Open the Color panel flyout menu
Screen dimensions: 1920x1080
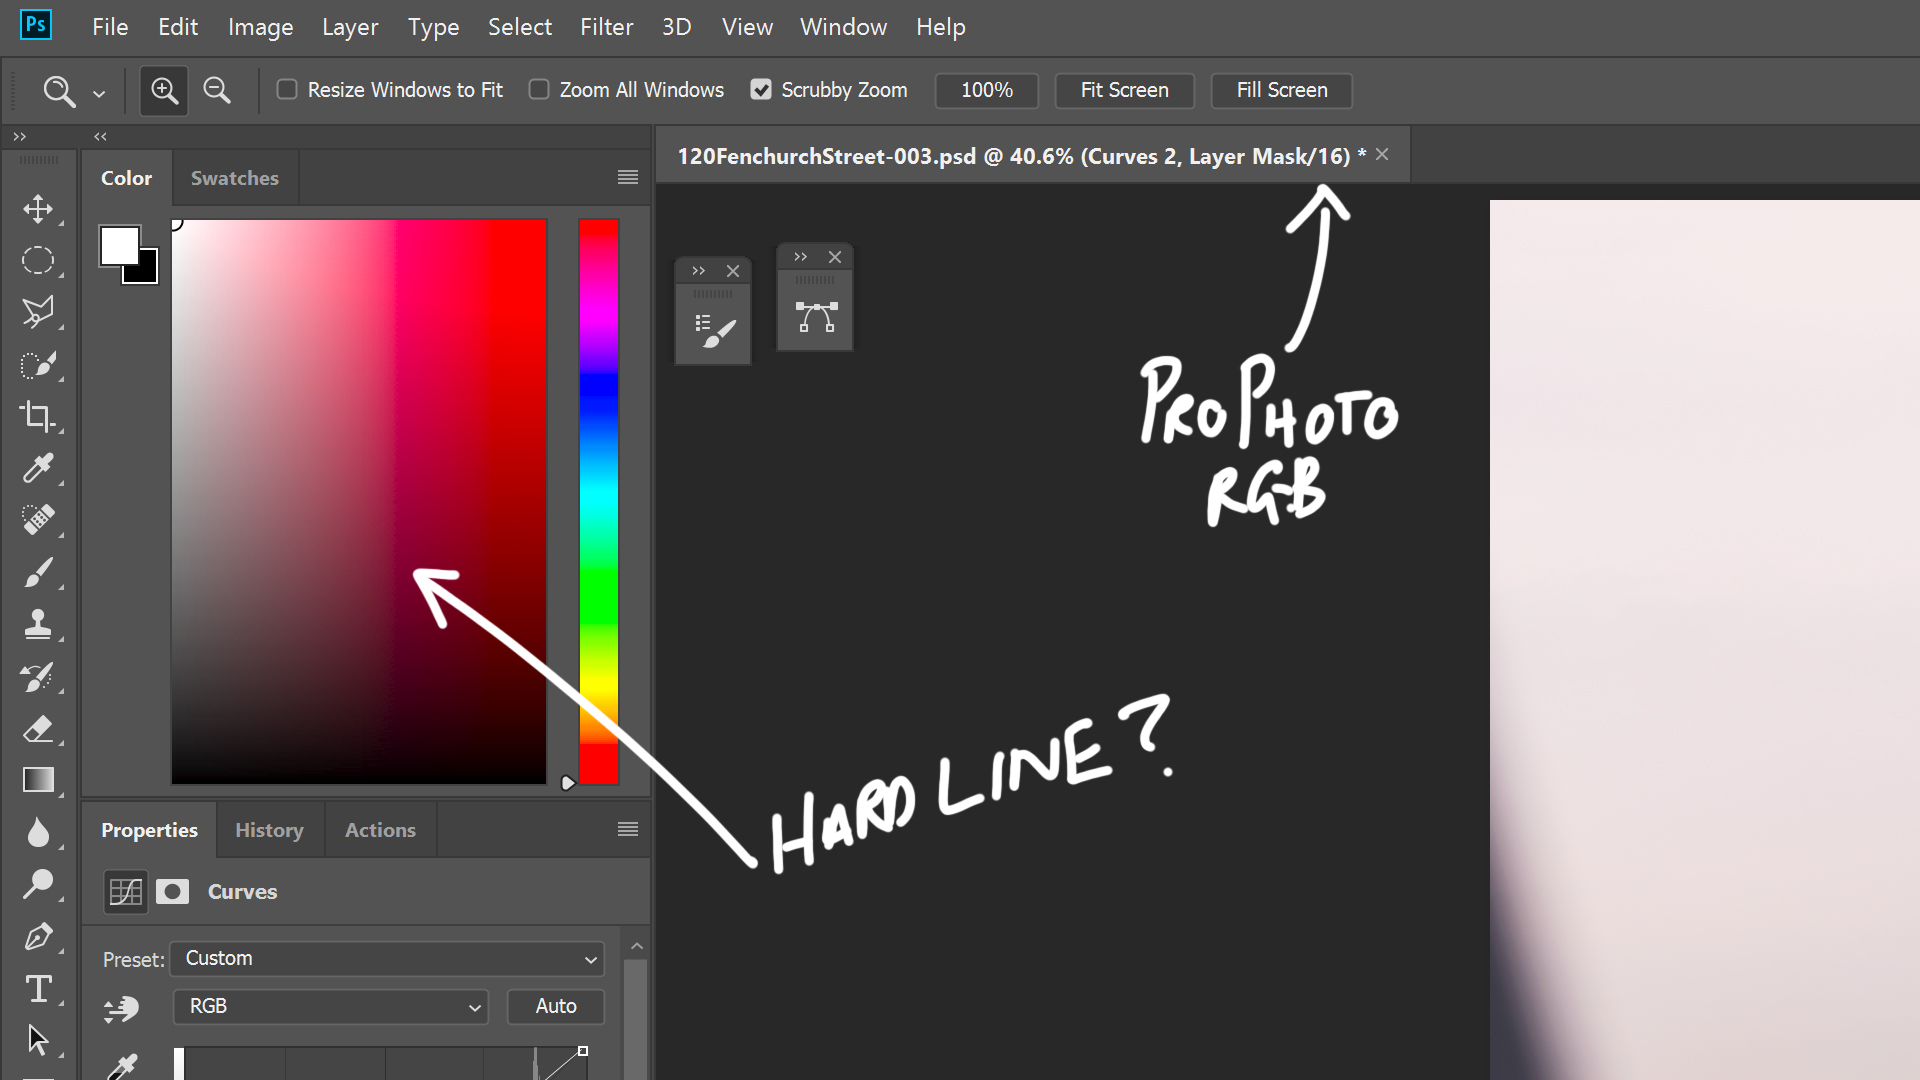pyautogui.click(x=627, y=177)
